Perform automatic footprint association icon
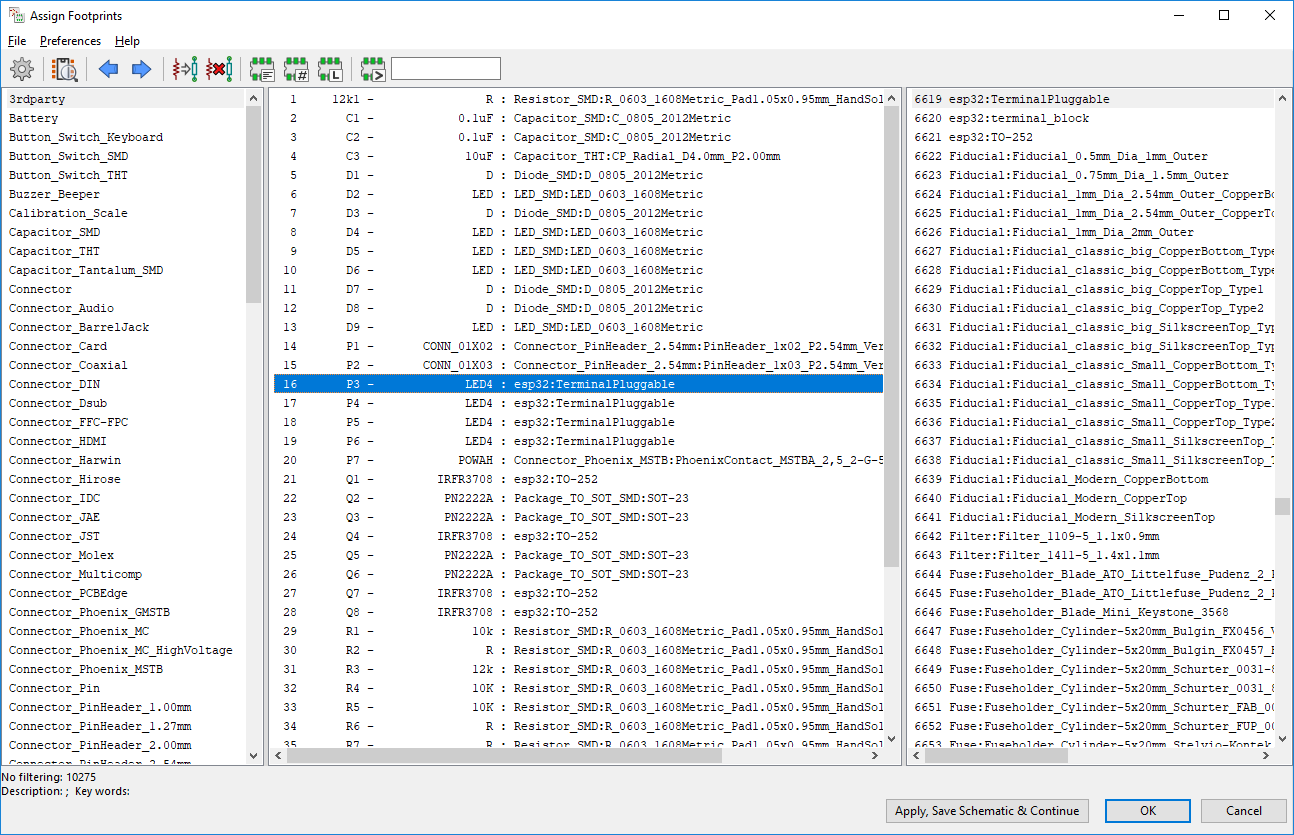 (185, 69)
